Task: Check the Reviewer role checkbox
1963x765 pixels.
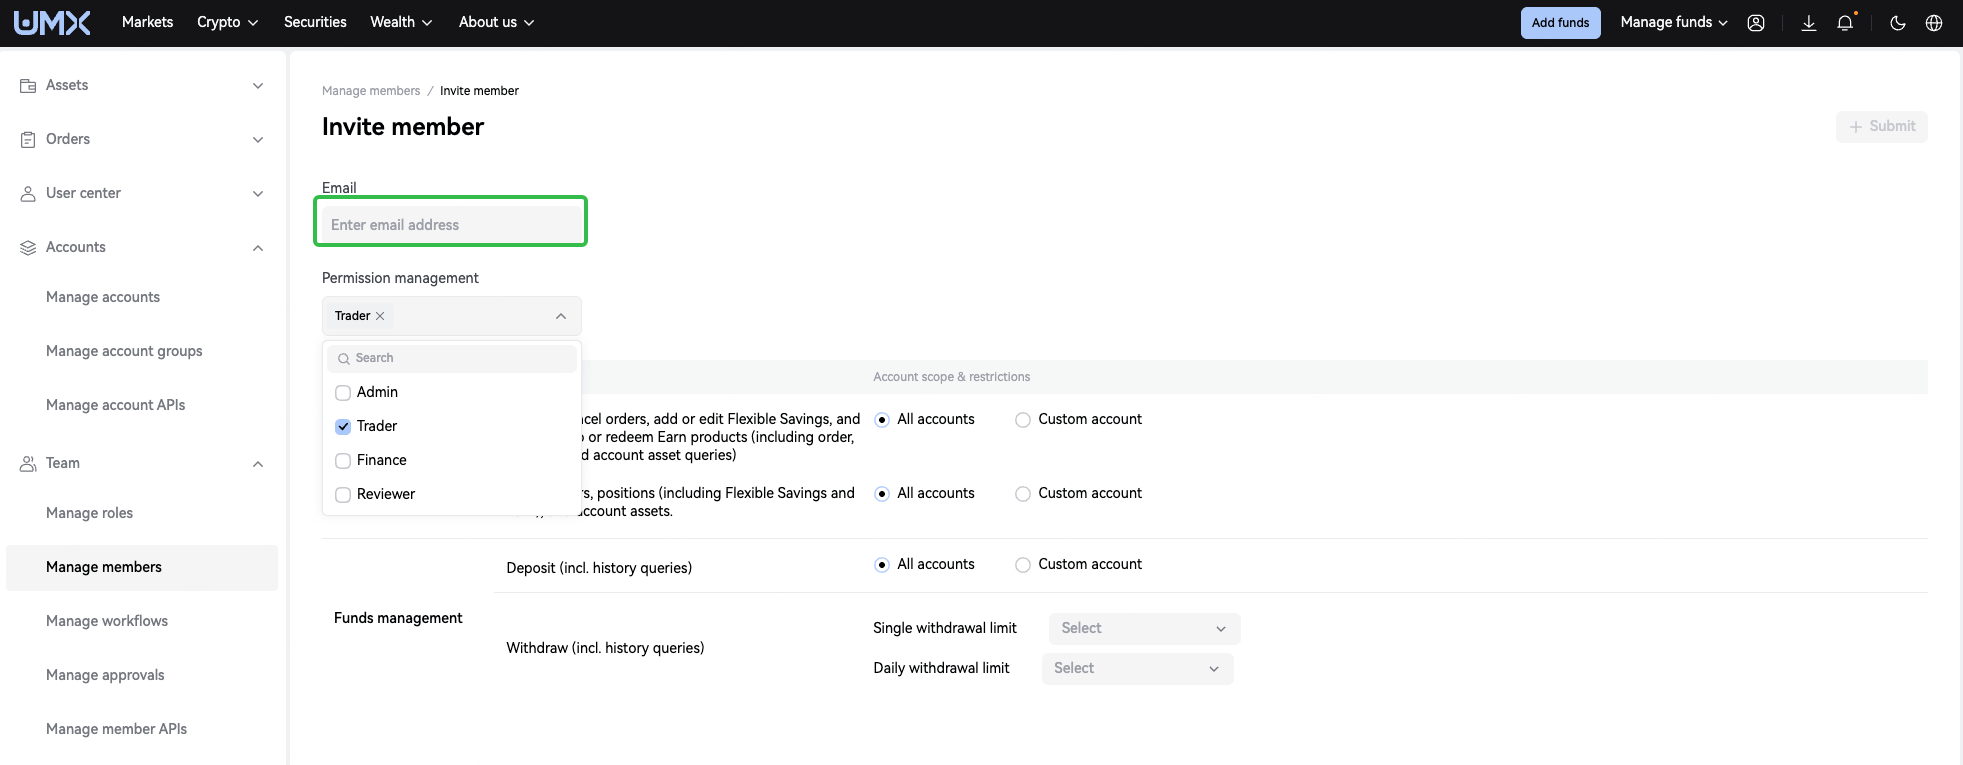Action: pos(343,495)
